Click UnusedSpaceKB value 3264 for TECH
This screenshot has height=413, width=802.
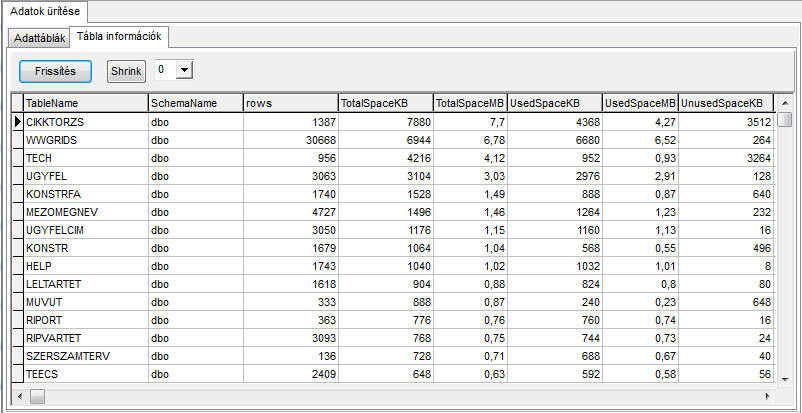pos(726,158)
